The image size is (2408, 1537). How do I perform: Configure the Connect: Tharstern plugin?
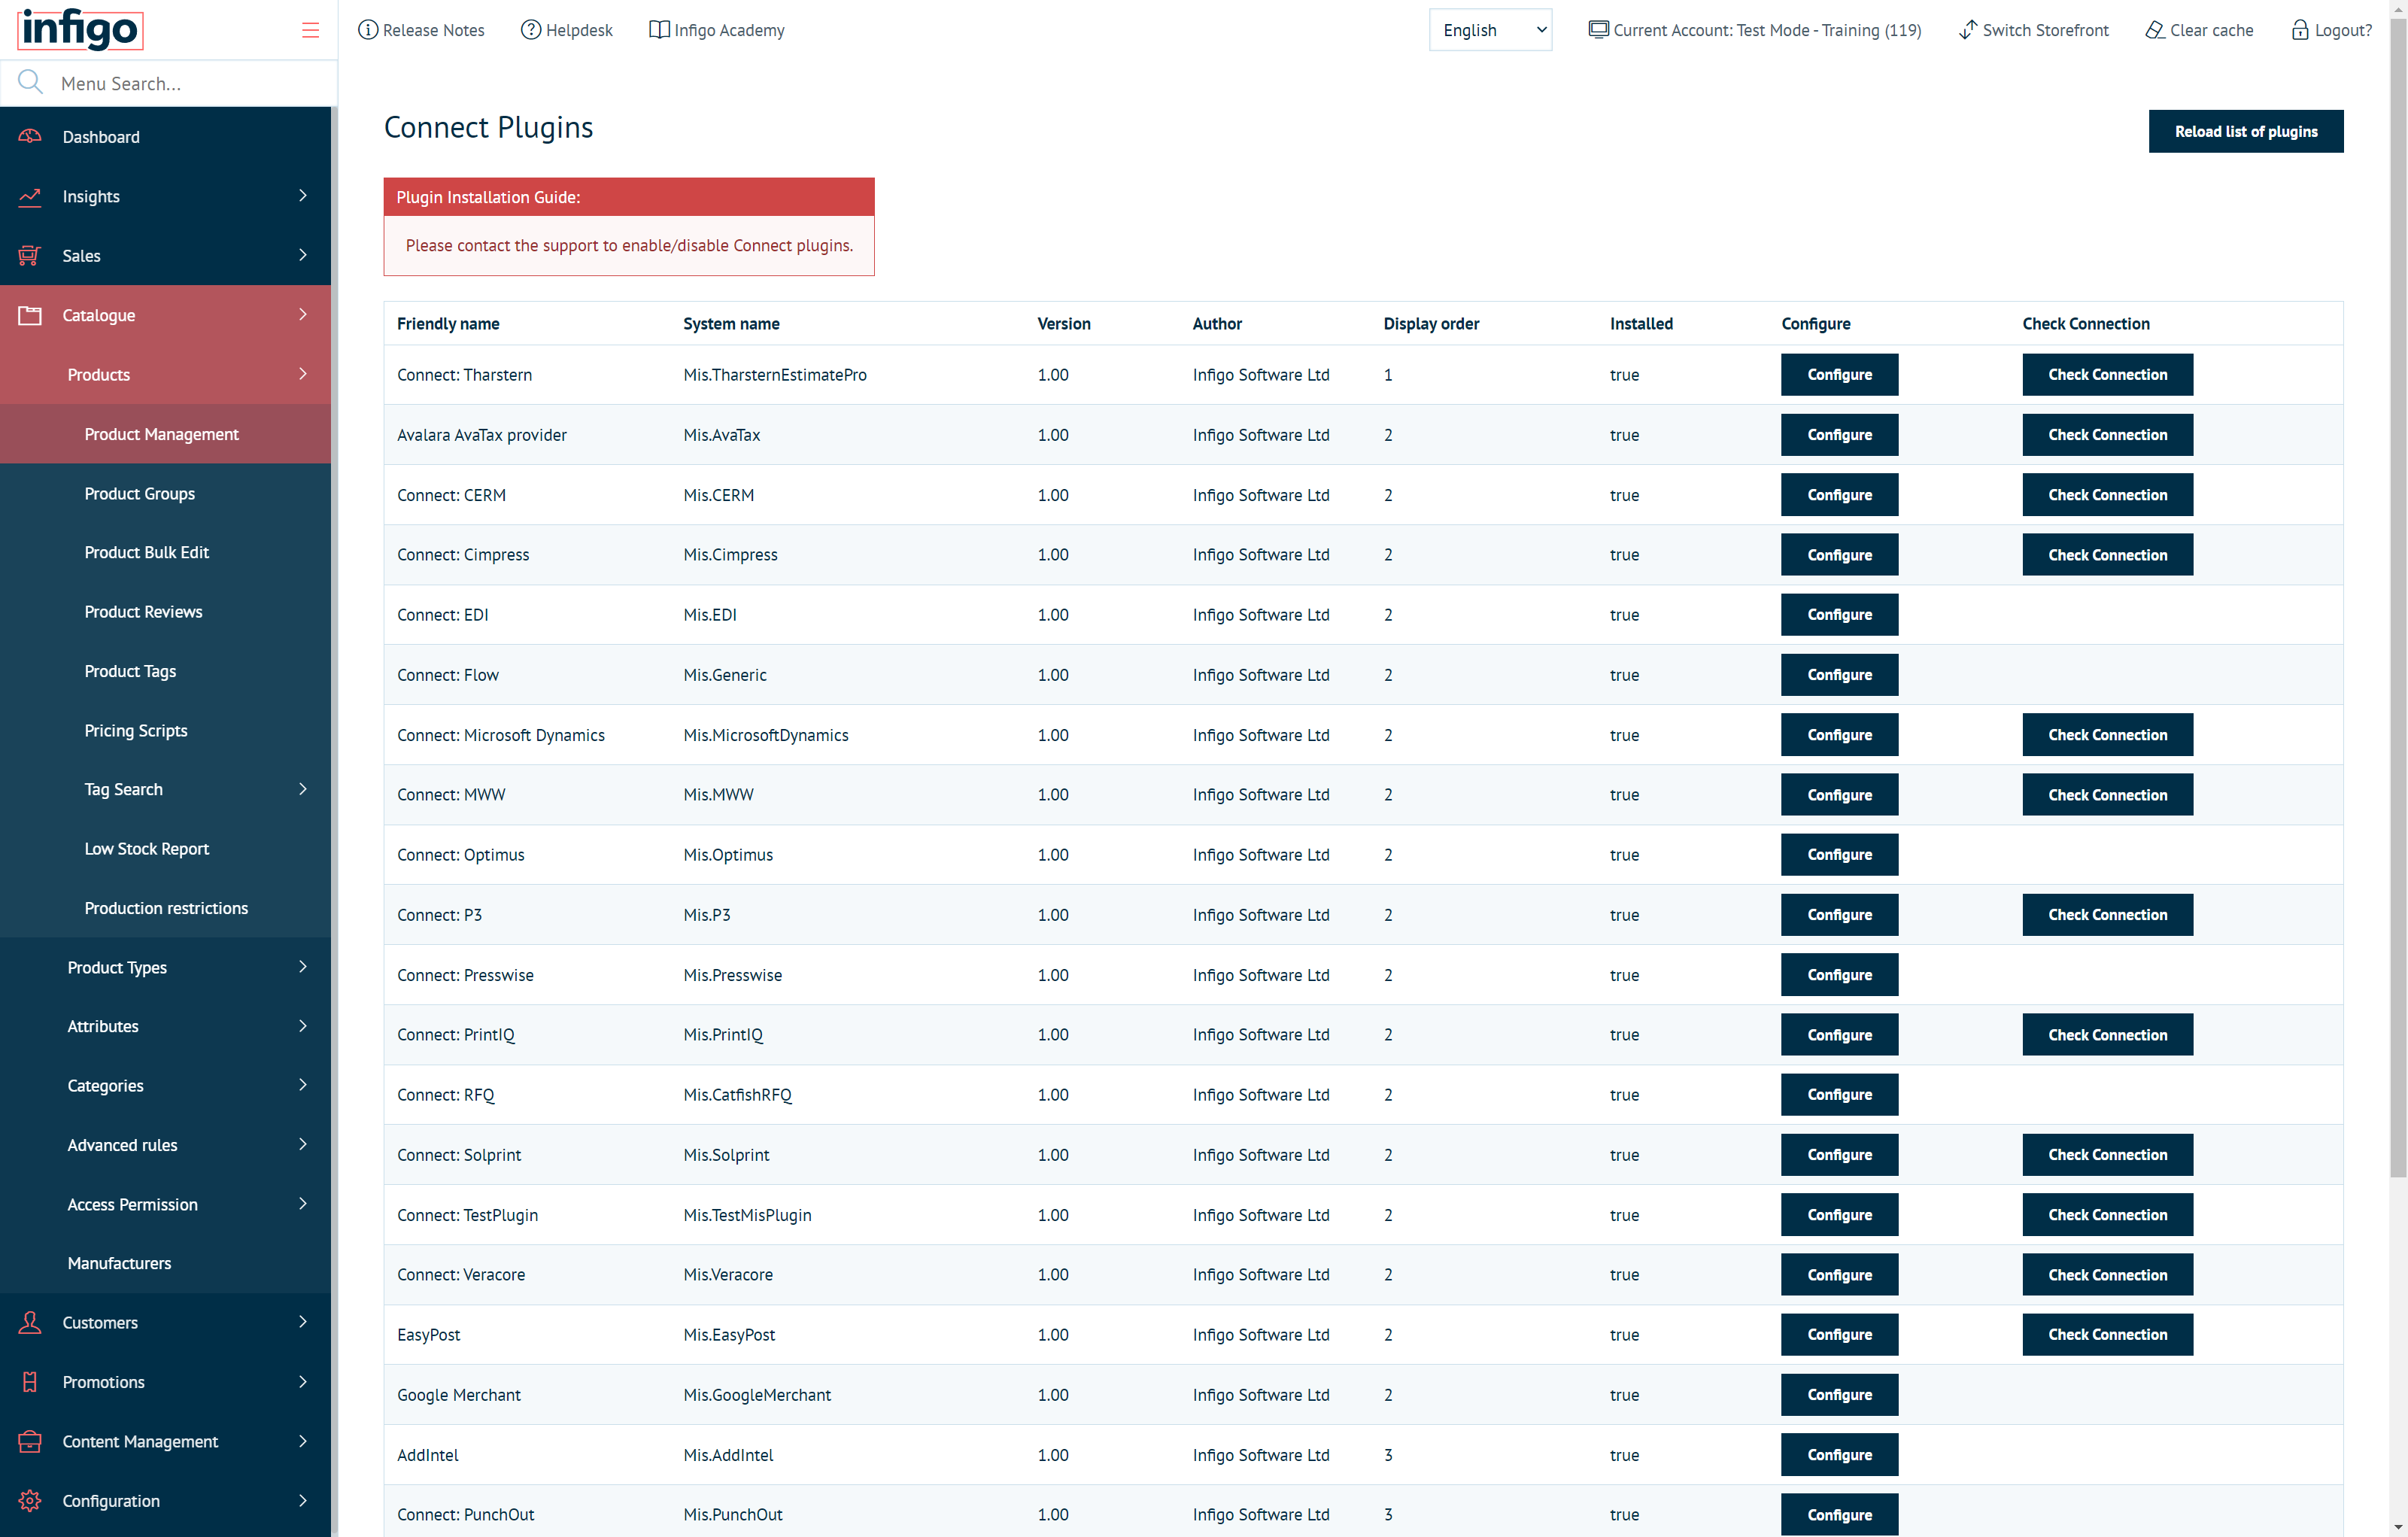click(1839, 374)
